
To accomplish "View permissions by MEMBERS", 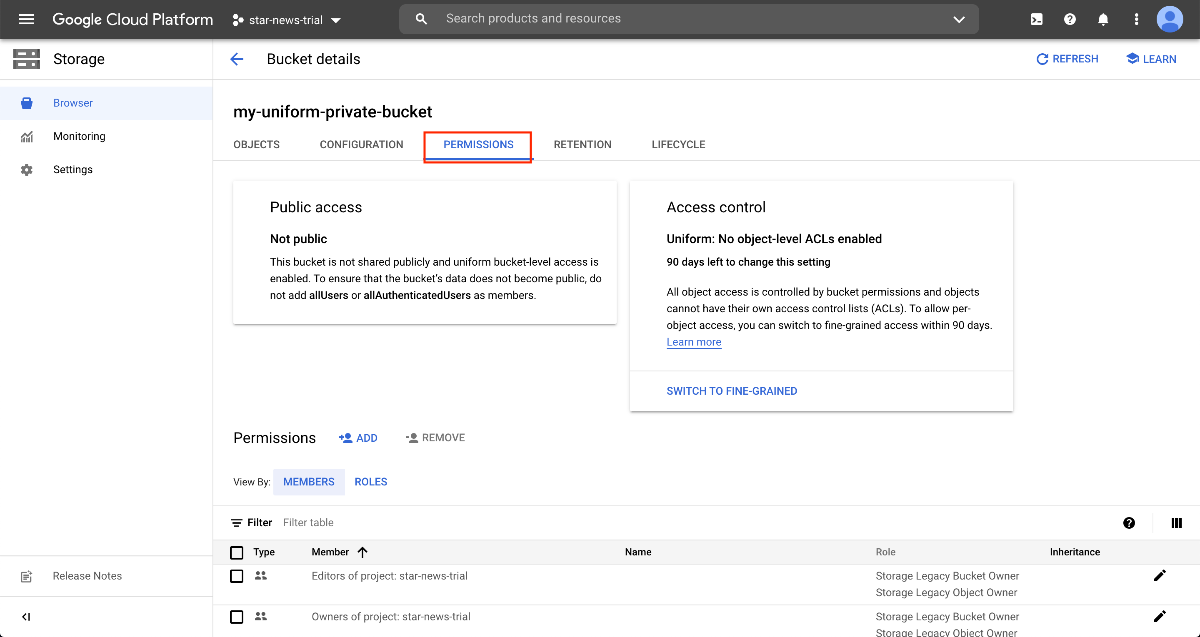I will (309, 482).
